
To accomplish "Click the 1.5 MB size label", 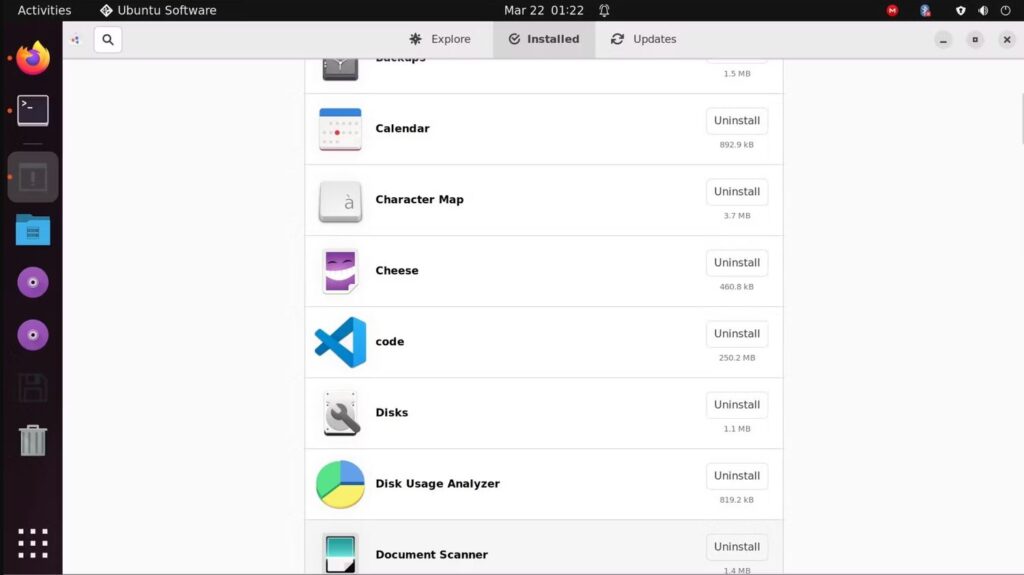I will [737, 74].
